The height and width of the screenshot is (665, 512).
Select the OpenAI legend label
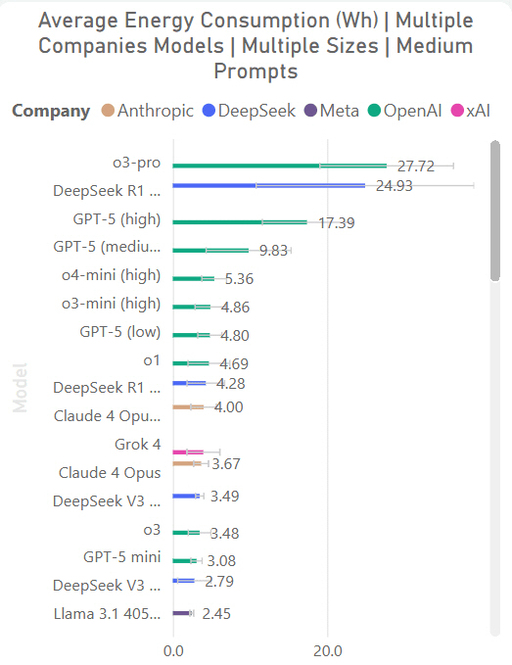[412, 111]
